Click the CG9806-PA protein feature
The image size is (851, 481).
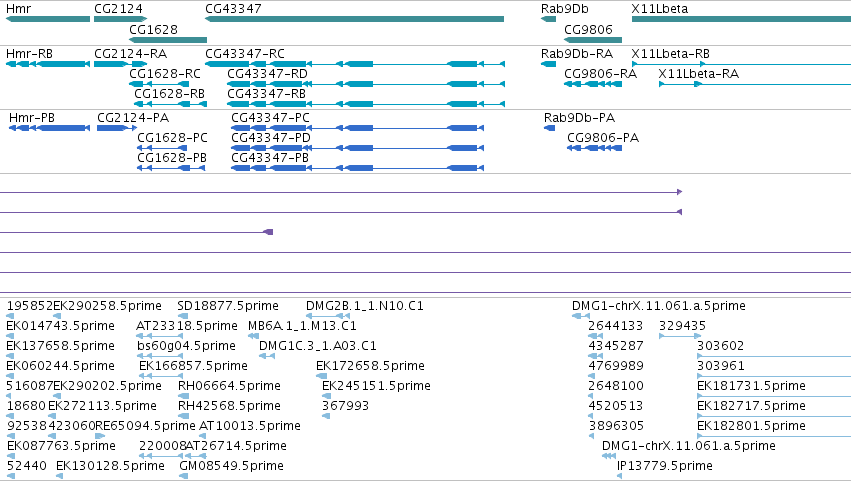[x=594, y=148]
